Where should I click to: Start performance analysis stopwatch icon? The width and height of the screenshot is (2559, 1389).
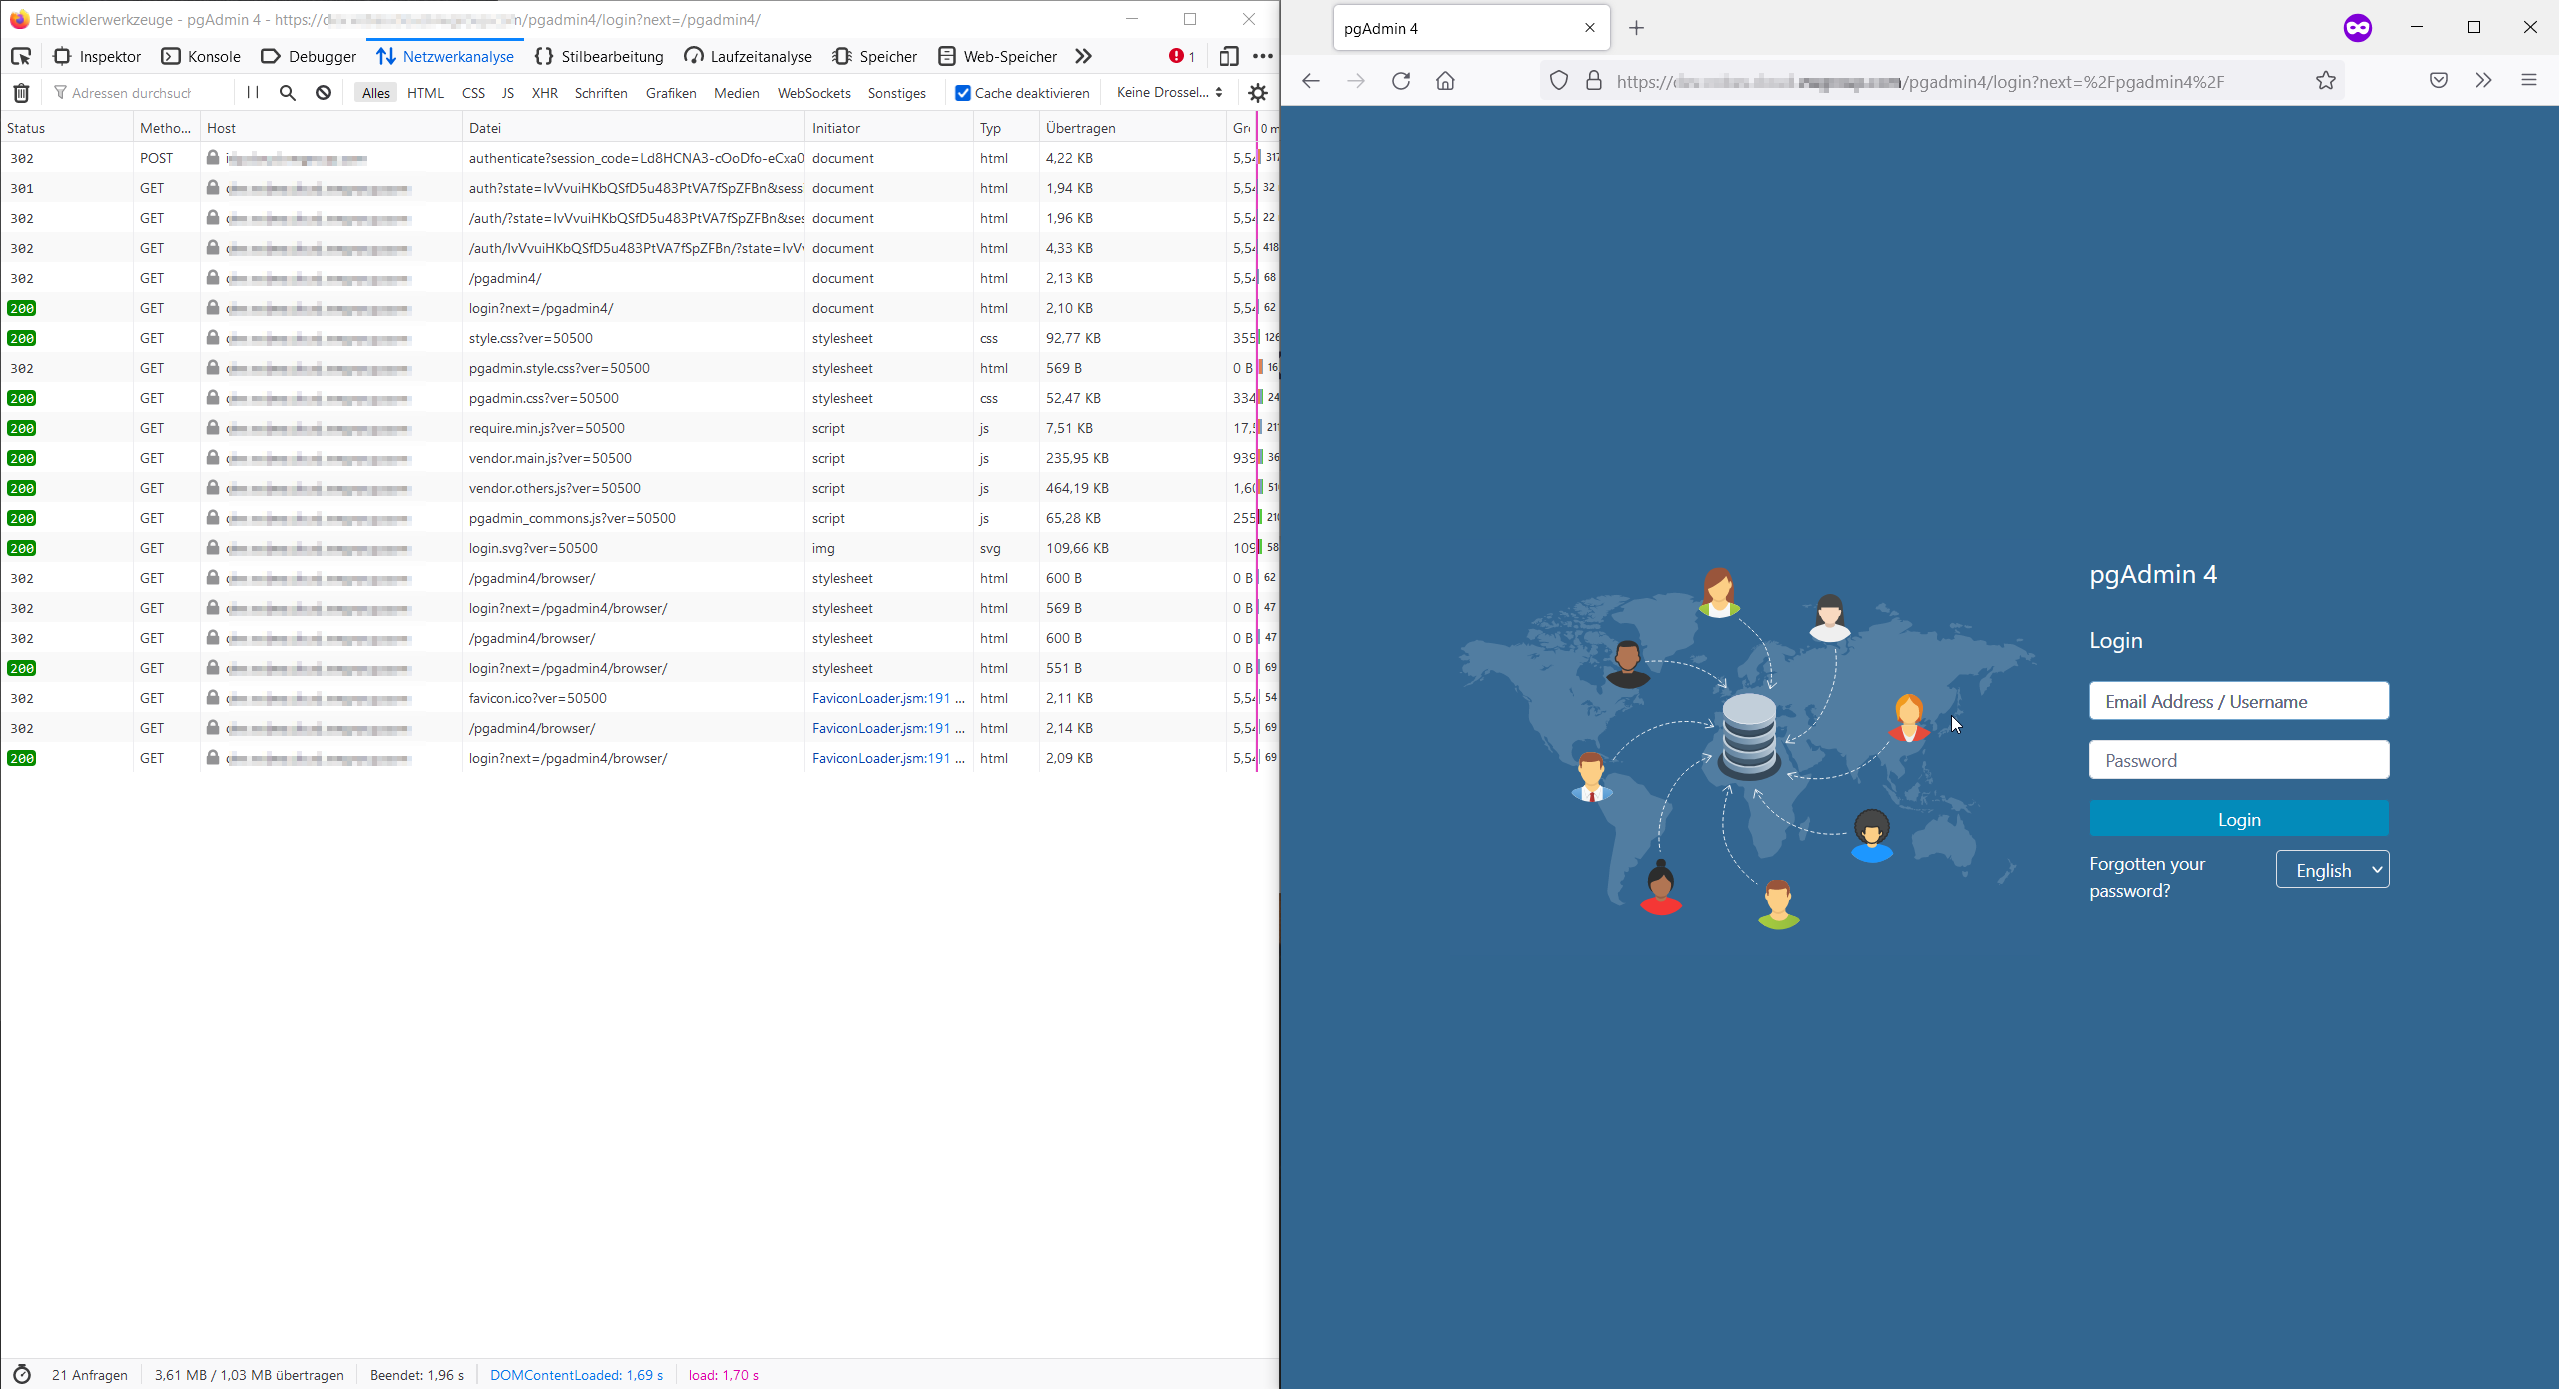click(x=22, y=1374)
